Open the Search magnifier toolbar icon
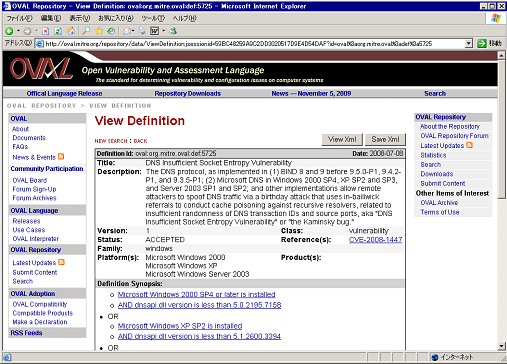Viewport: 507px width, 364px height. [86, 31]
